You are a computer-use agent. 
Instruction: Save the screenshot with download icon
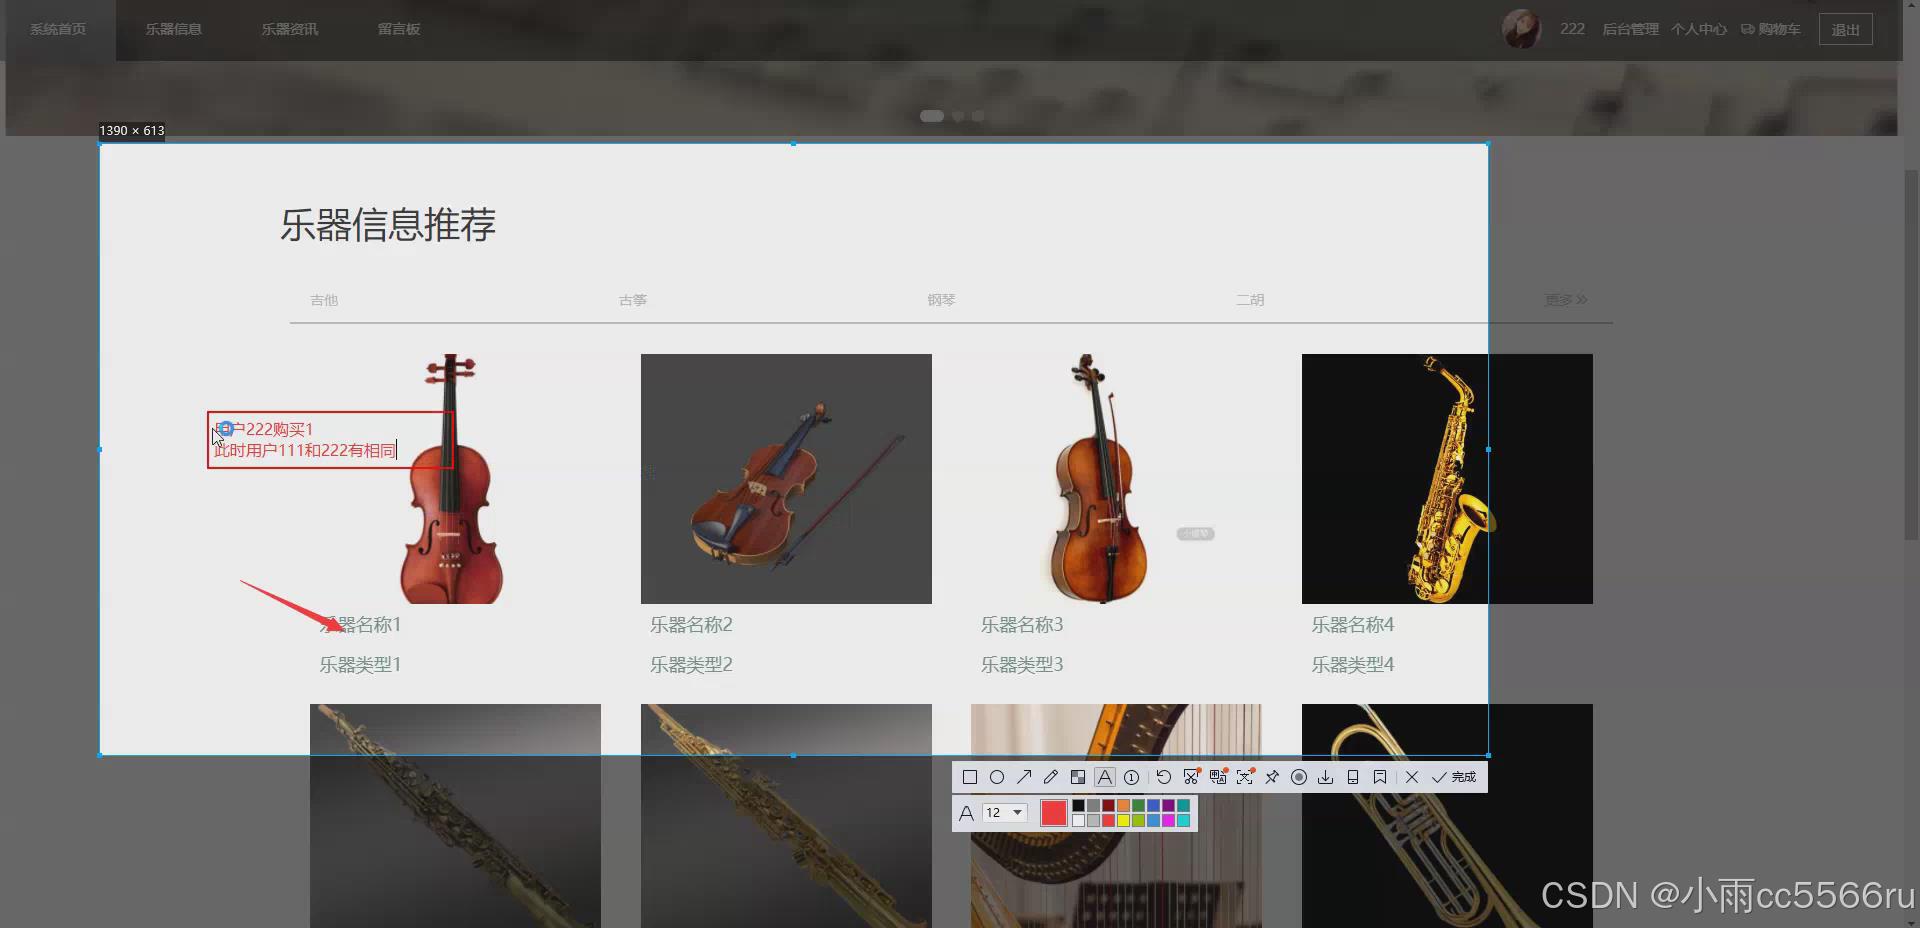[x=1326, y=777]
